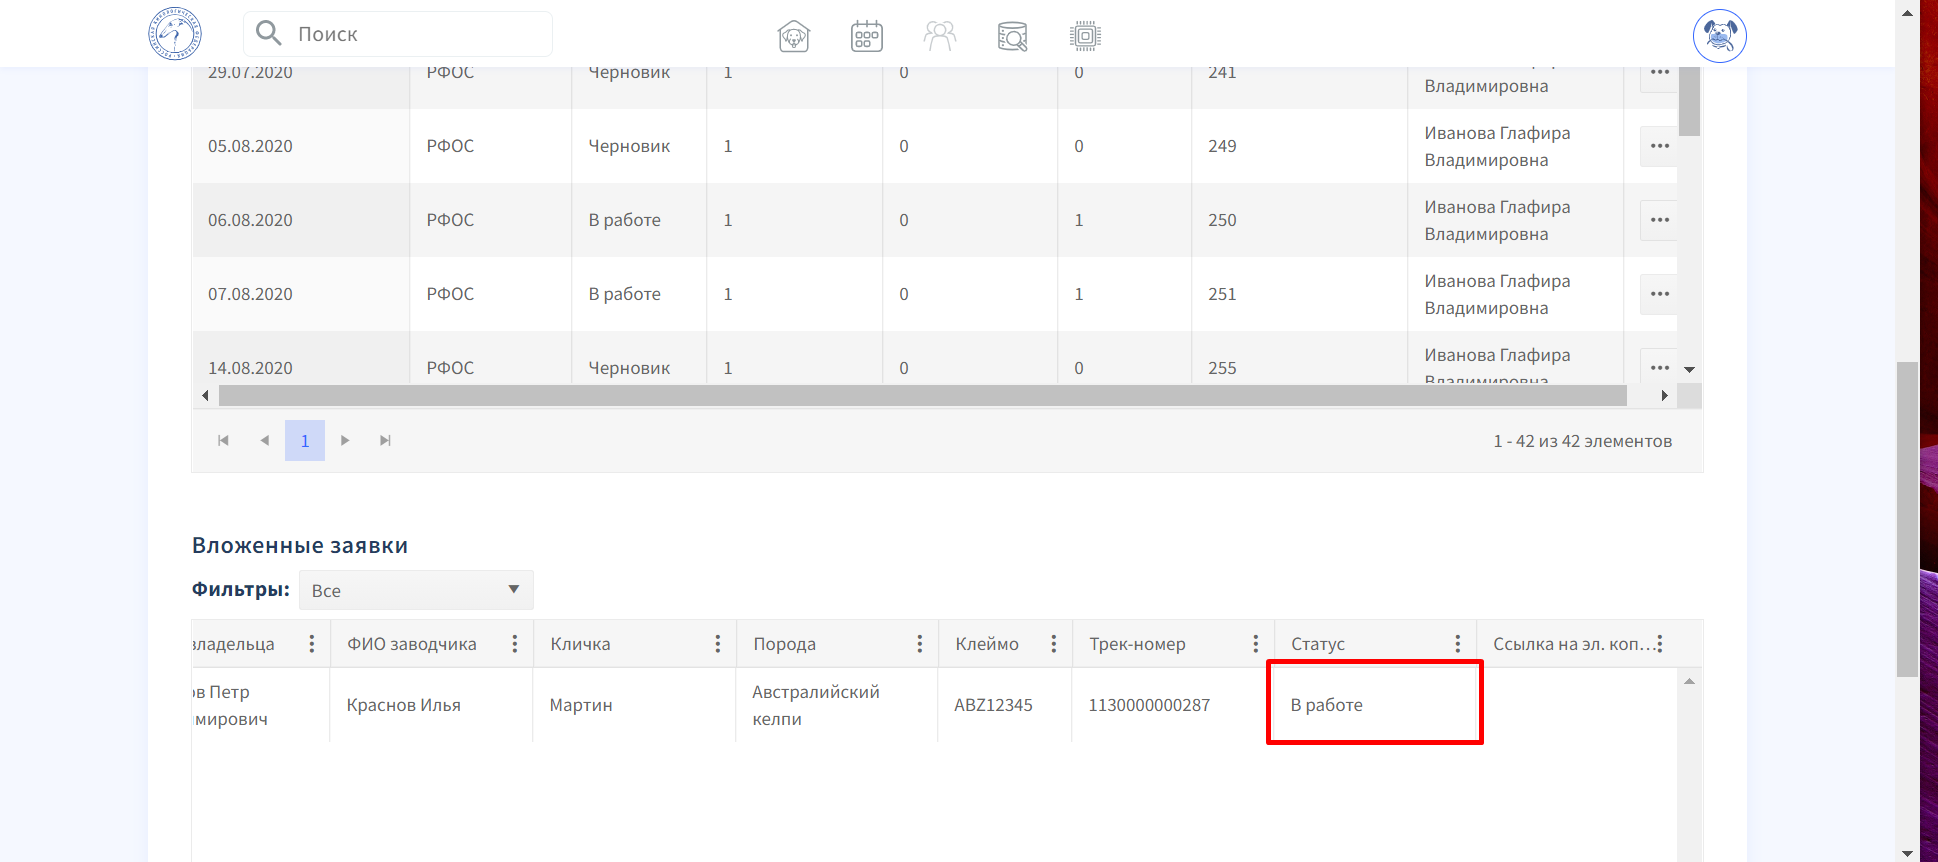Viewport: 1938px width, 862px height.
Task: Select page 1 in pagination
Action: pyautogui.click(x=305, y=441)
